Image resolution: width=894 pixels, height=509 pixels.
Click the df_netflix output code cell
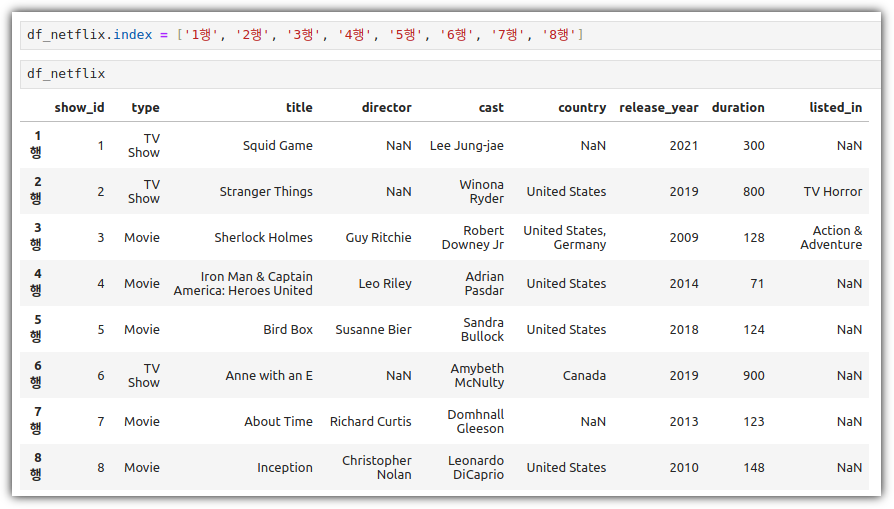[450, 74]
